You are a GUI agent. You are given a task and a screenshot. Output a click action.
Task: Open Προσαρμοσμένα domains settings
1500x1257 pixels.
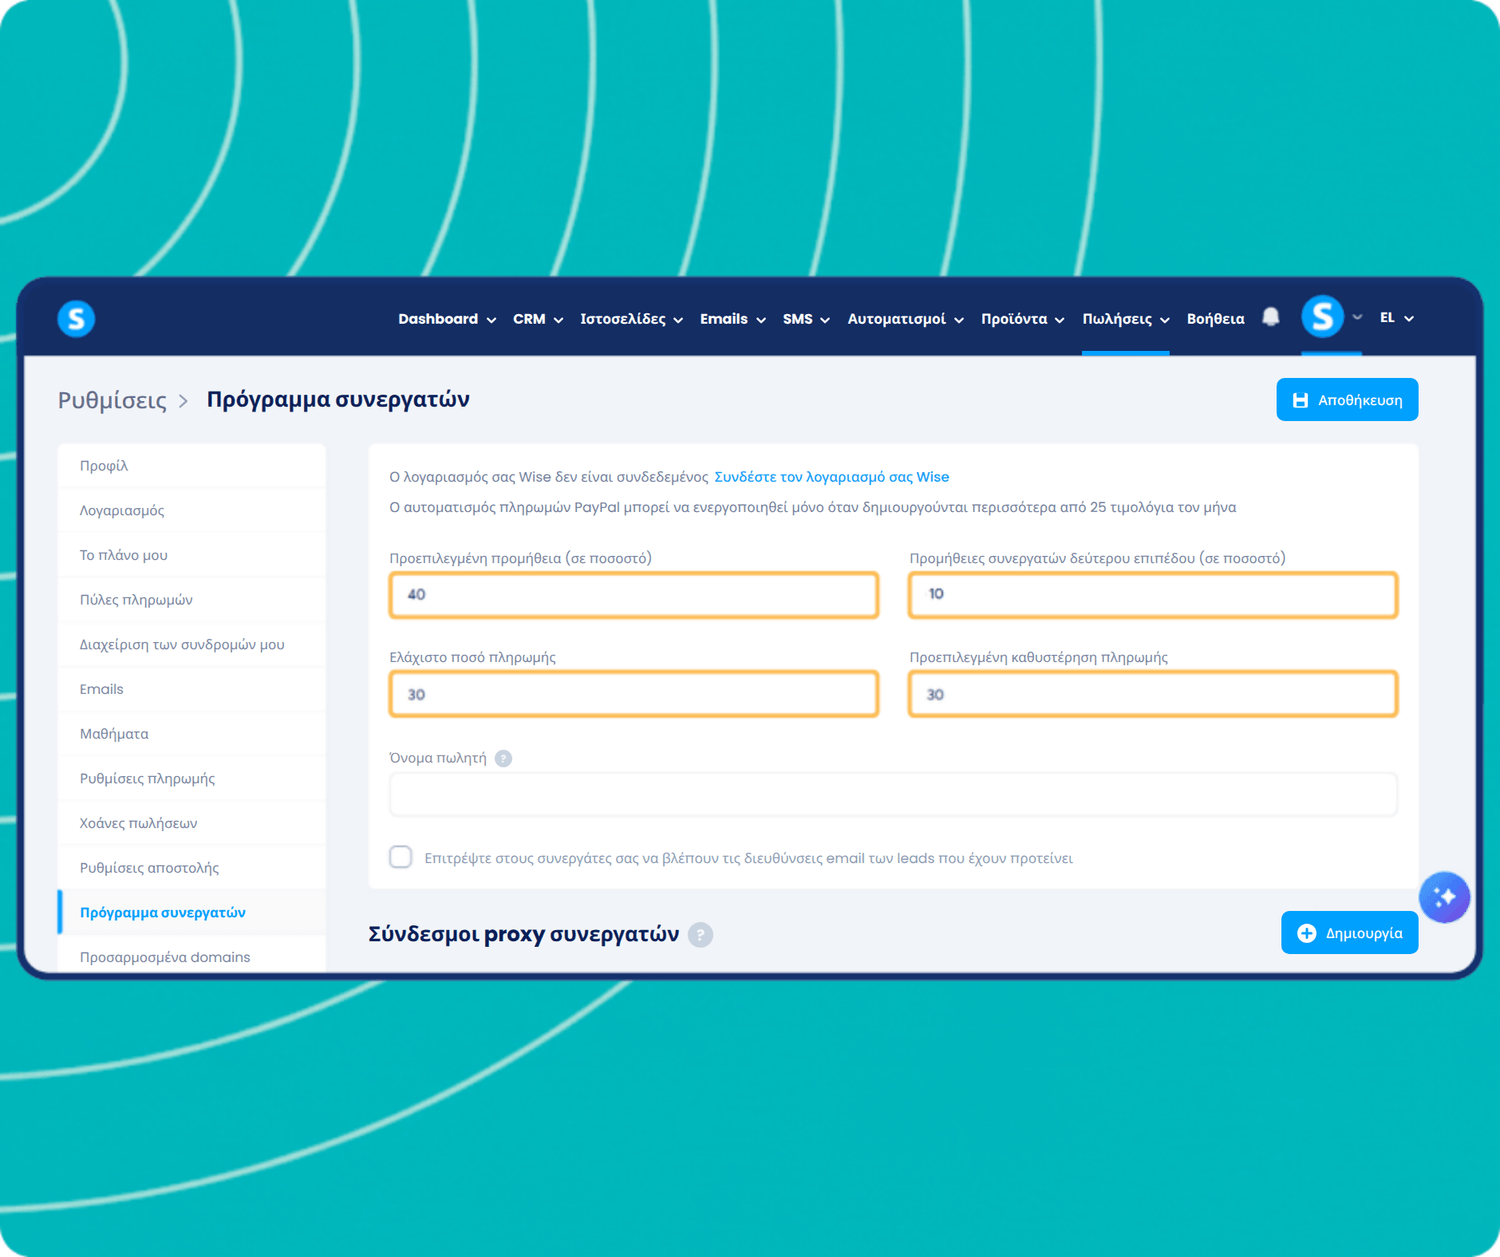[x=192, y=956]
